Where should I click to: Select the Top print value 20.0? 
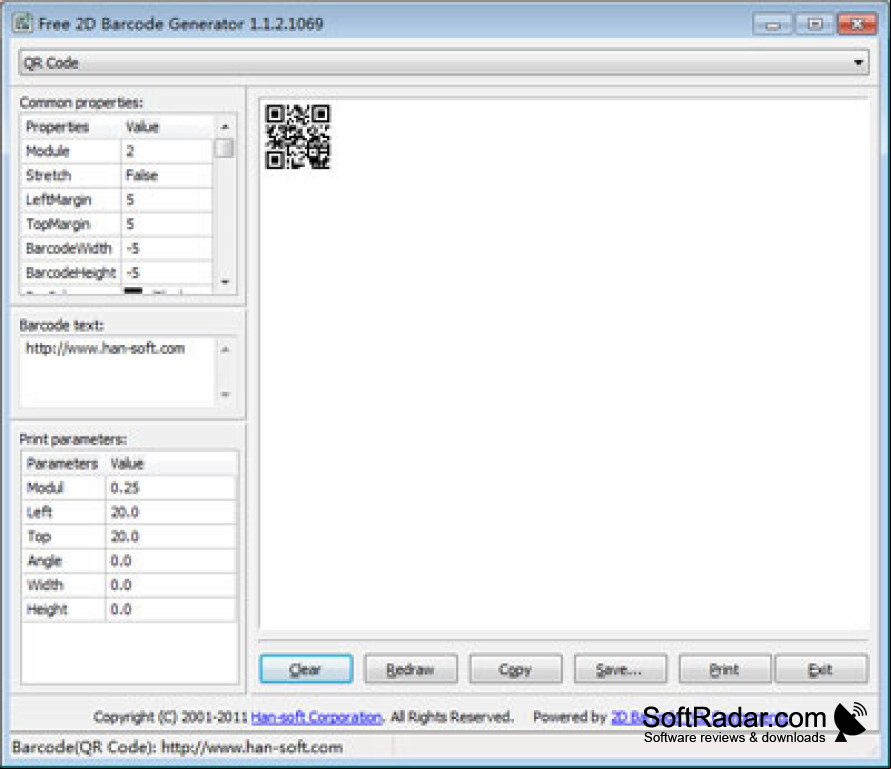170,537
